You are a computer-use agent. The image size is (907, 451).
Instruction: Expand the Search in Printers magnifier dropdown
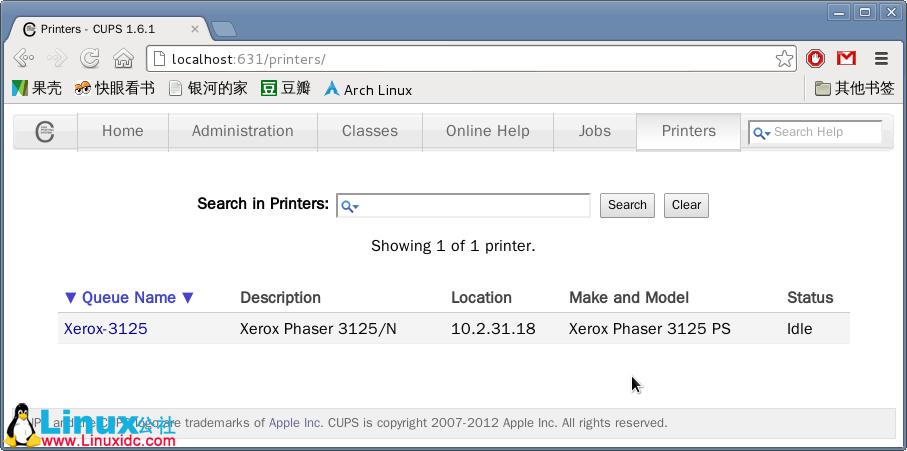(350, 206)
